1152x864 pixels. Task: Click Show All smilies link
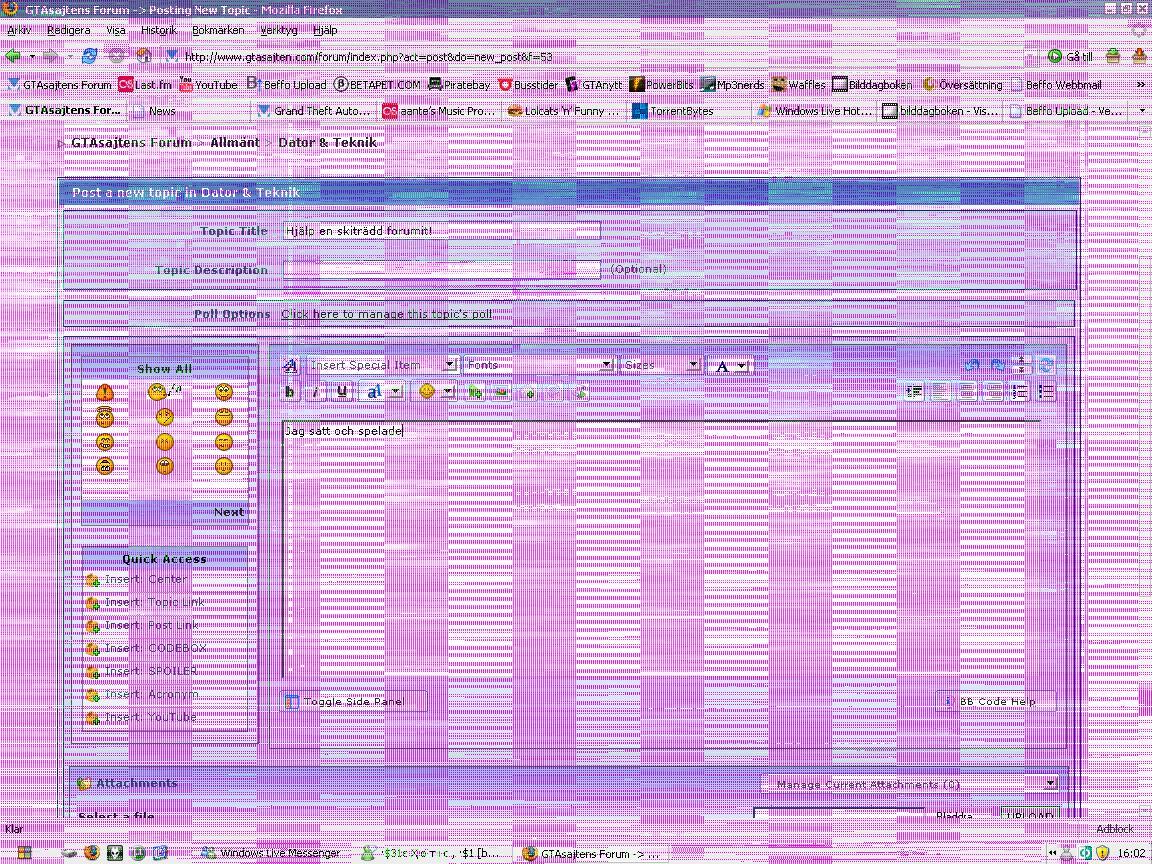tap(164, 369)
